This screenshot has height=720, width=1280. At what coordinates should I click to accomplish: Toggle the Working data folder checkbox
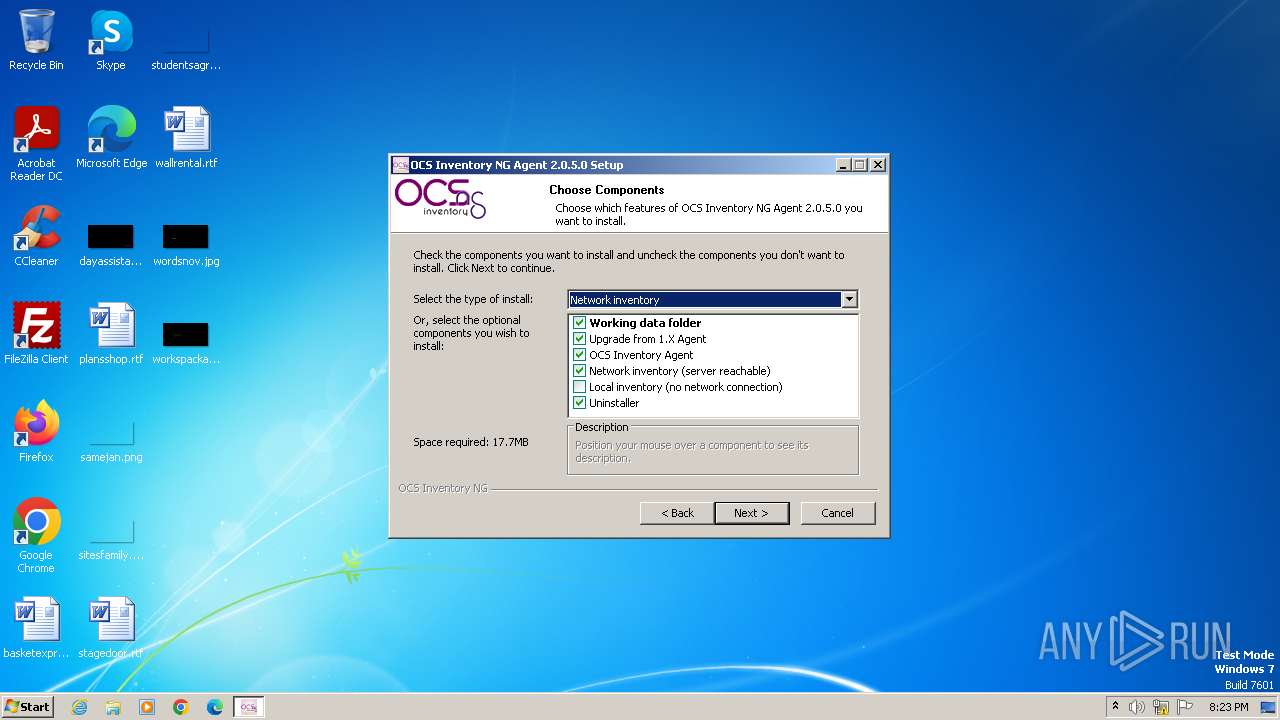[579, 323]
